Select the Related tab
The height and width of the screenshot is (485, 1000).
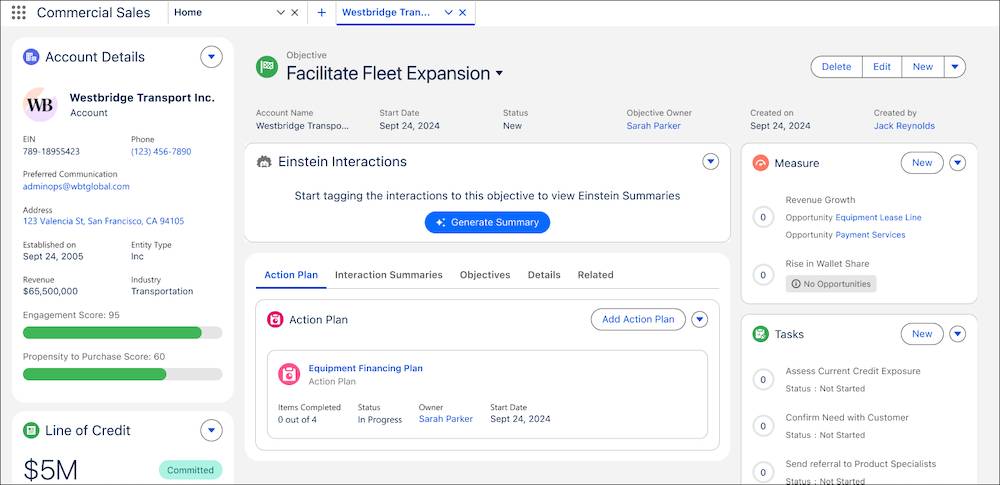[x=595, y=275]
